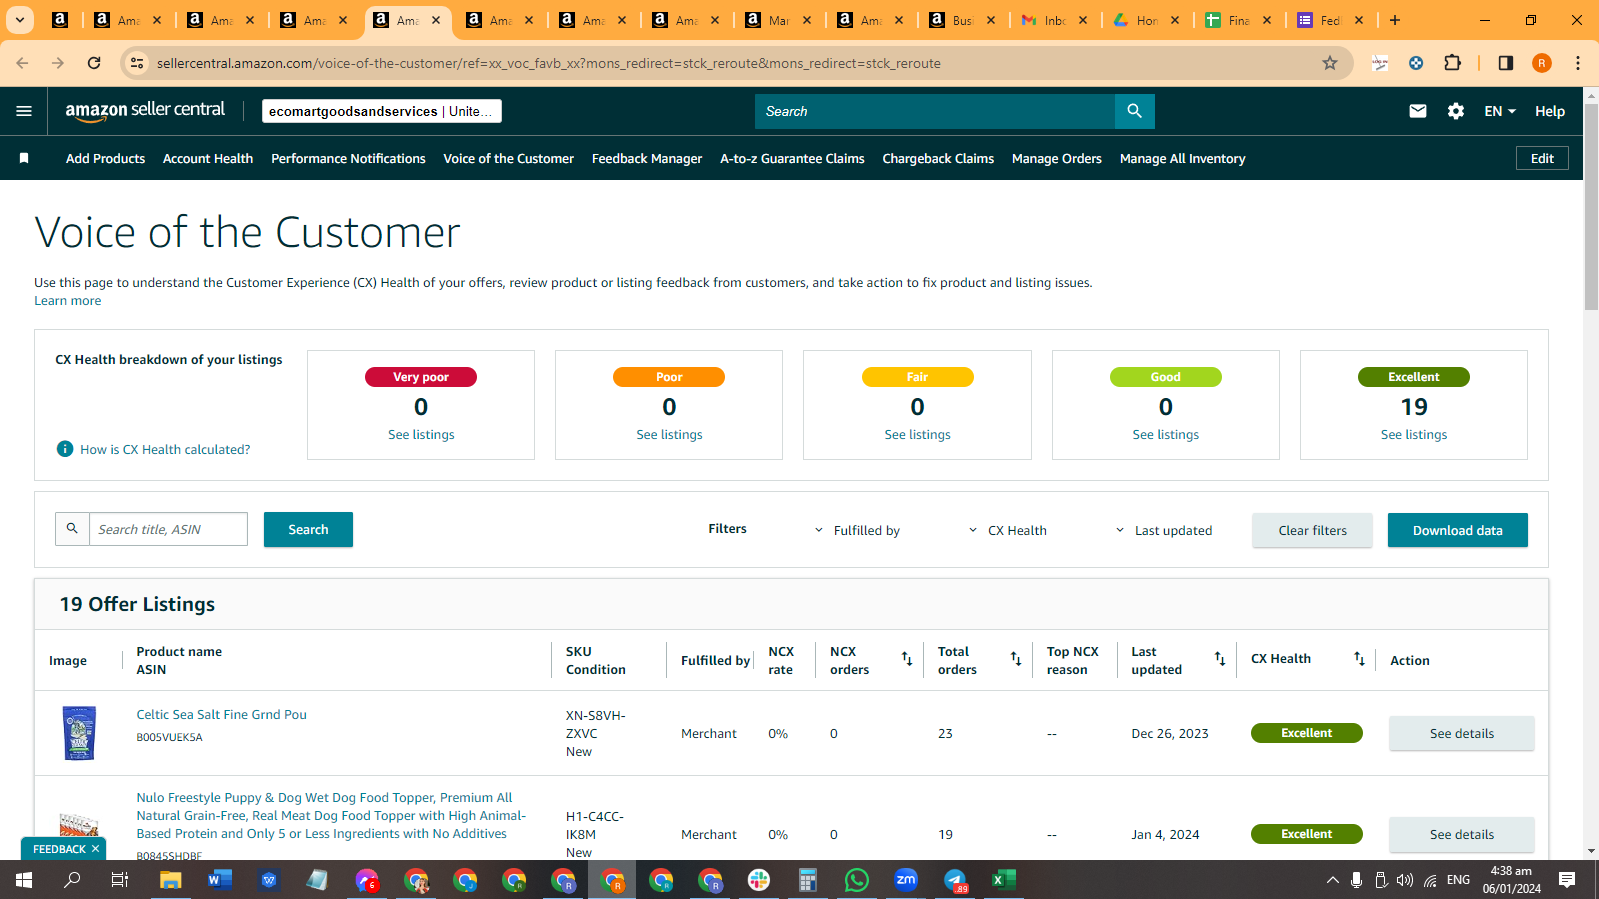The width and height of the screenshot is (1599, 899).
Task: Expand the CX Health filter
Action: (x=1007, y=531)
